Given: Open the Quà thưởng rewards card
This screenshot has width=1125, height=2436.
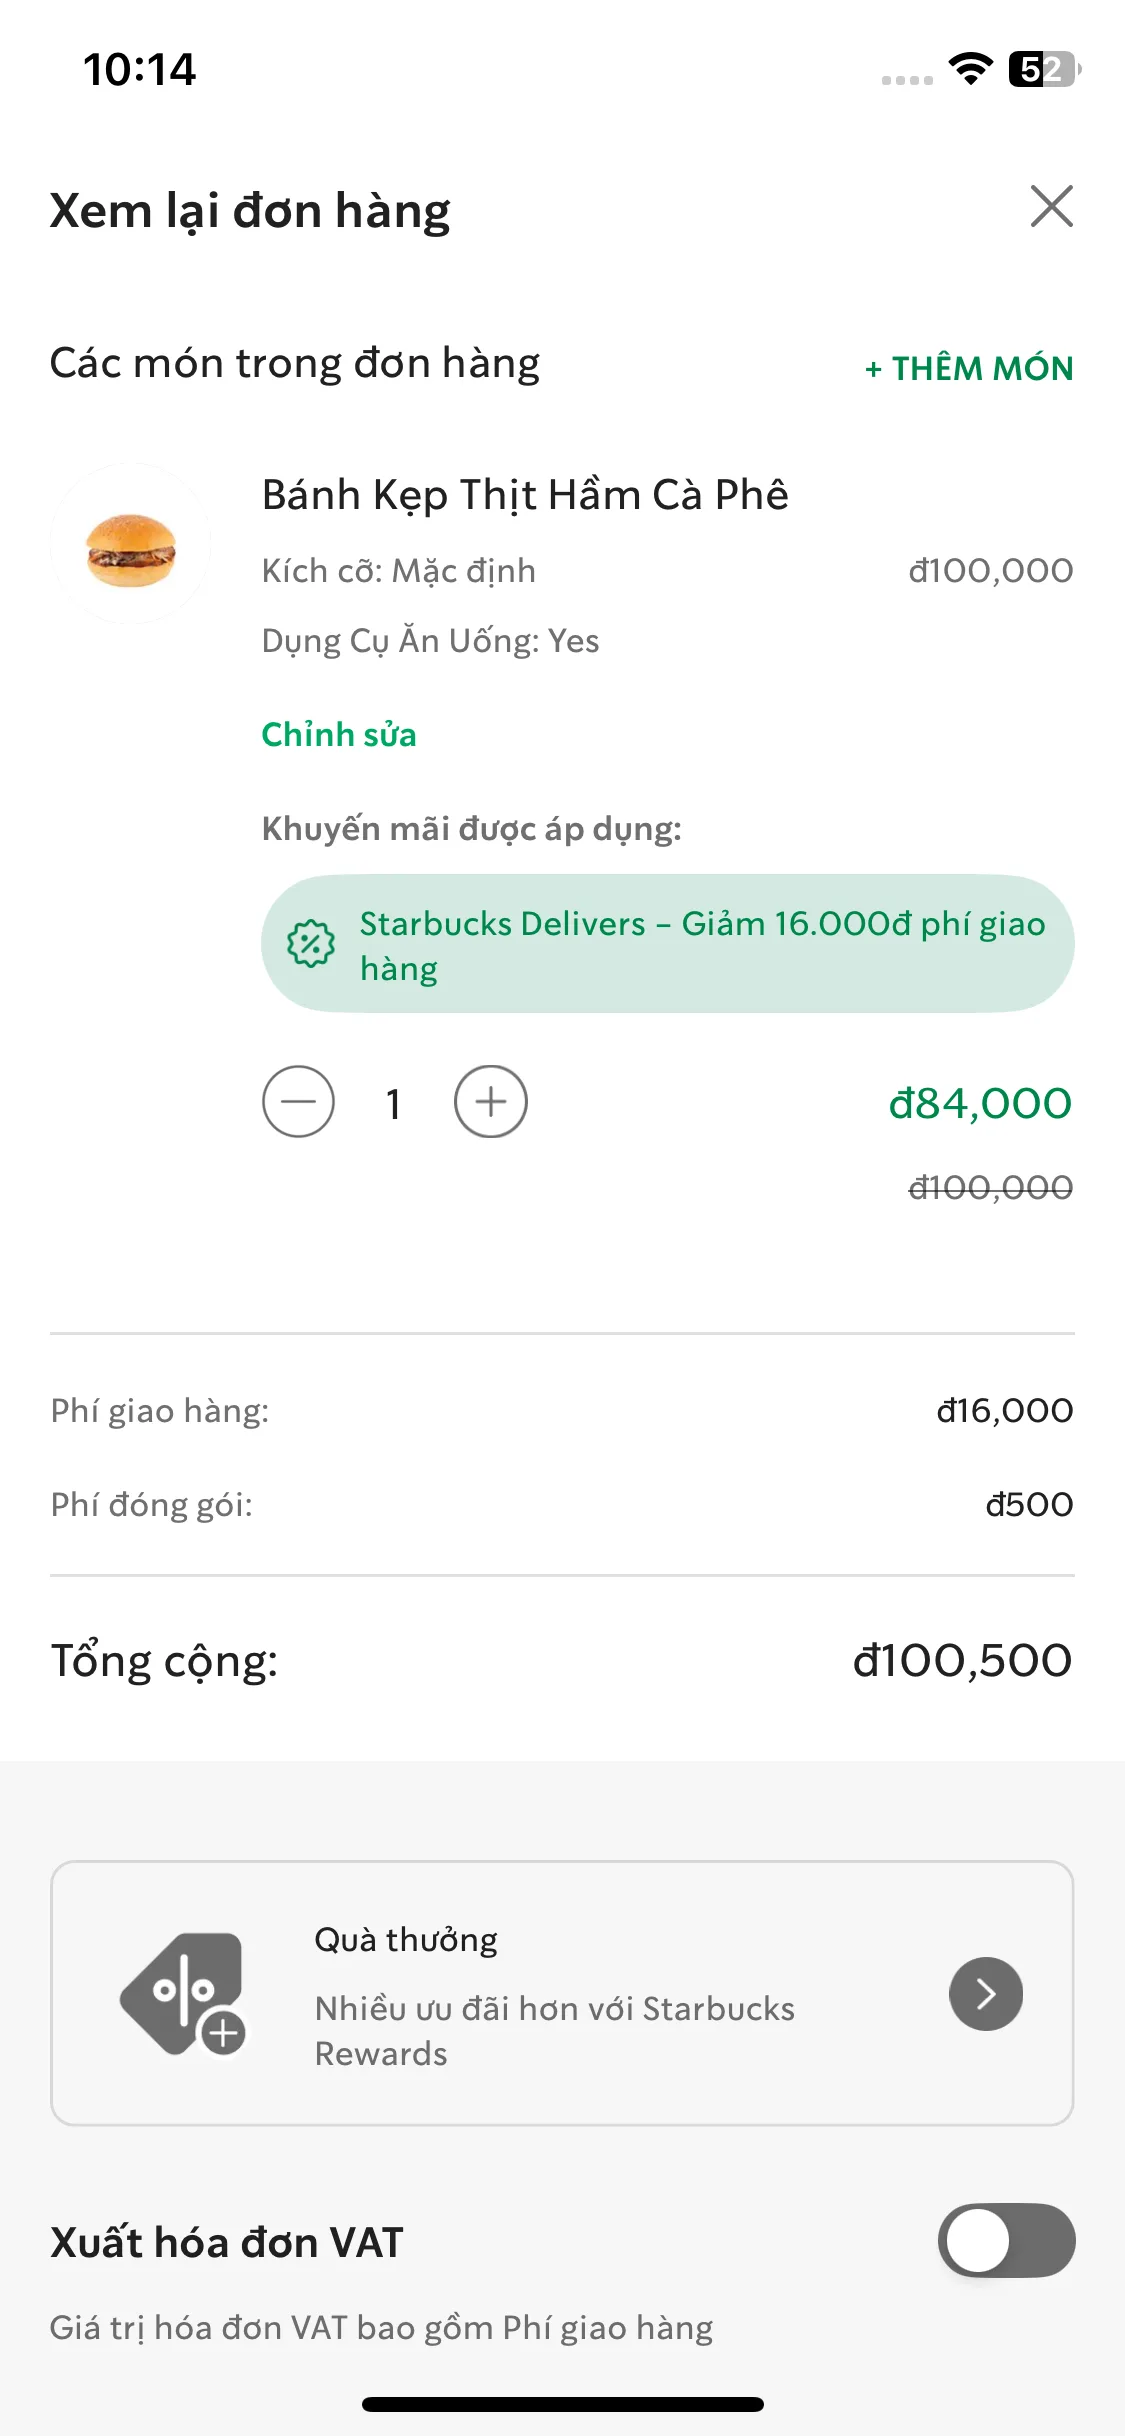Looking at the screenshot, I should (560, 1993).
